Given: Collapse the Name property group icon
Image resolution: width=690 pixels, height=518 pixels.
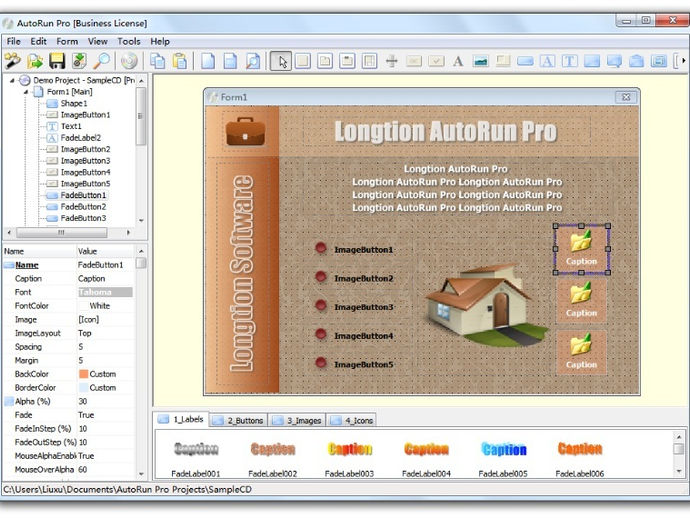Looking at the screenshot, I should (x=9, y=265).
